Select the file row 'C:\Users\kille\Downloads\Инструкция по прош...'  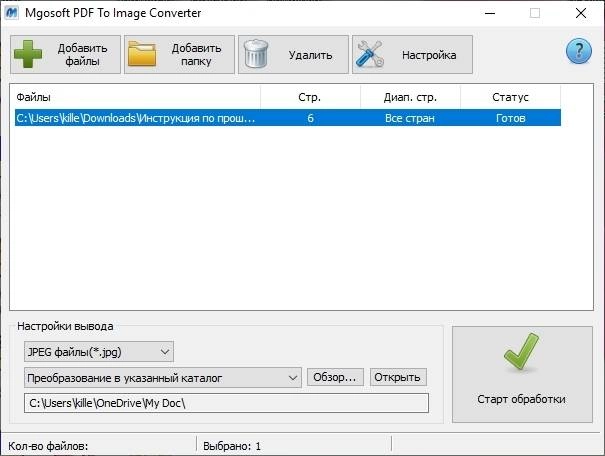[288, 118]
